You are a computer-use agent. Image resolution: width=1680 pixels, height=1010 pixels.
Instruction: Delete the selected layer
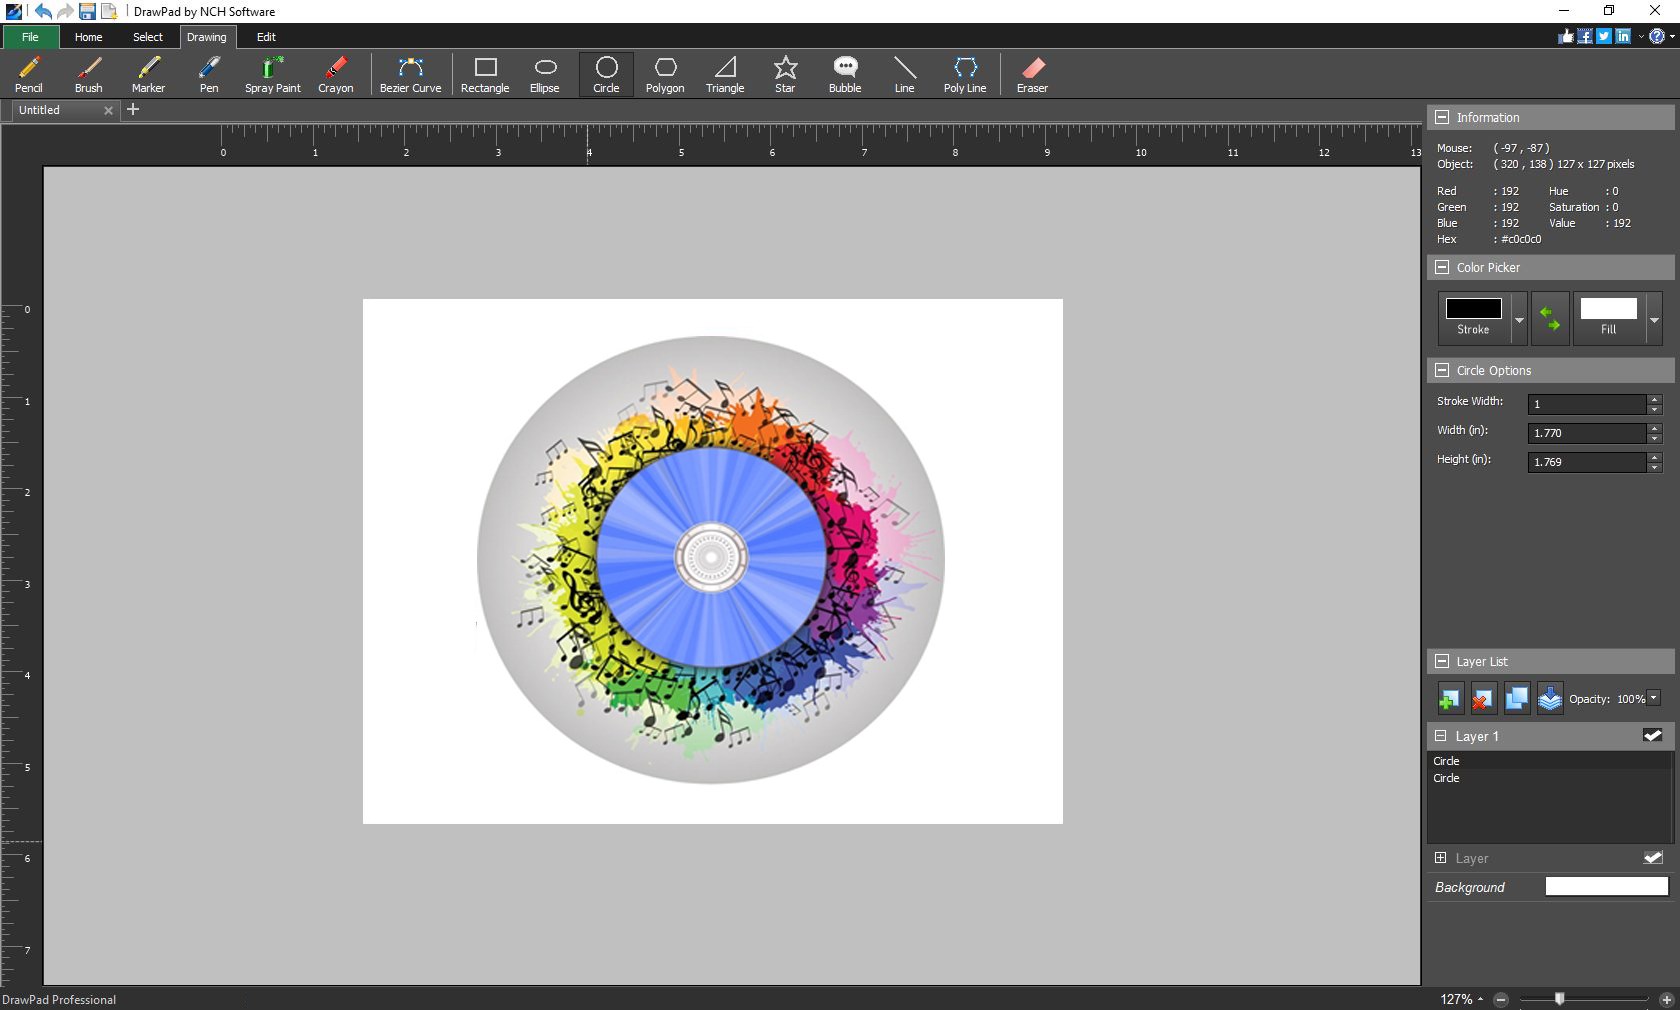pyautogui.click(x=1482, y=699)
